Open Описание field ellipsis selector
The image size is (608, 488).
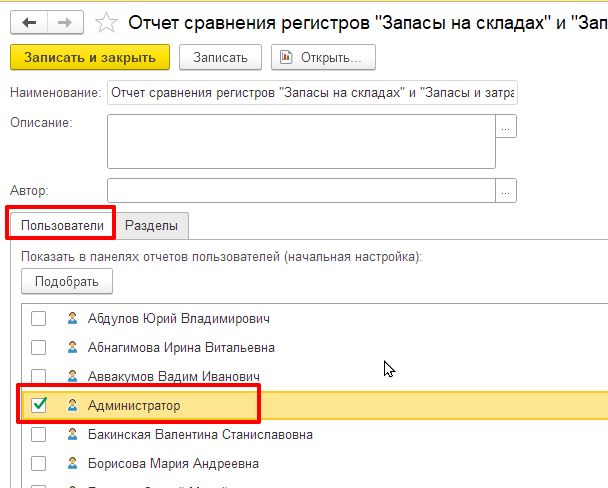pyautogui.click(x=507, y=127)
